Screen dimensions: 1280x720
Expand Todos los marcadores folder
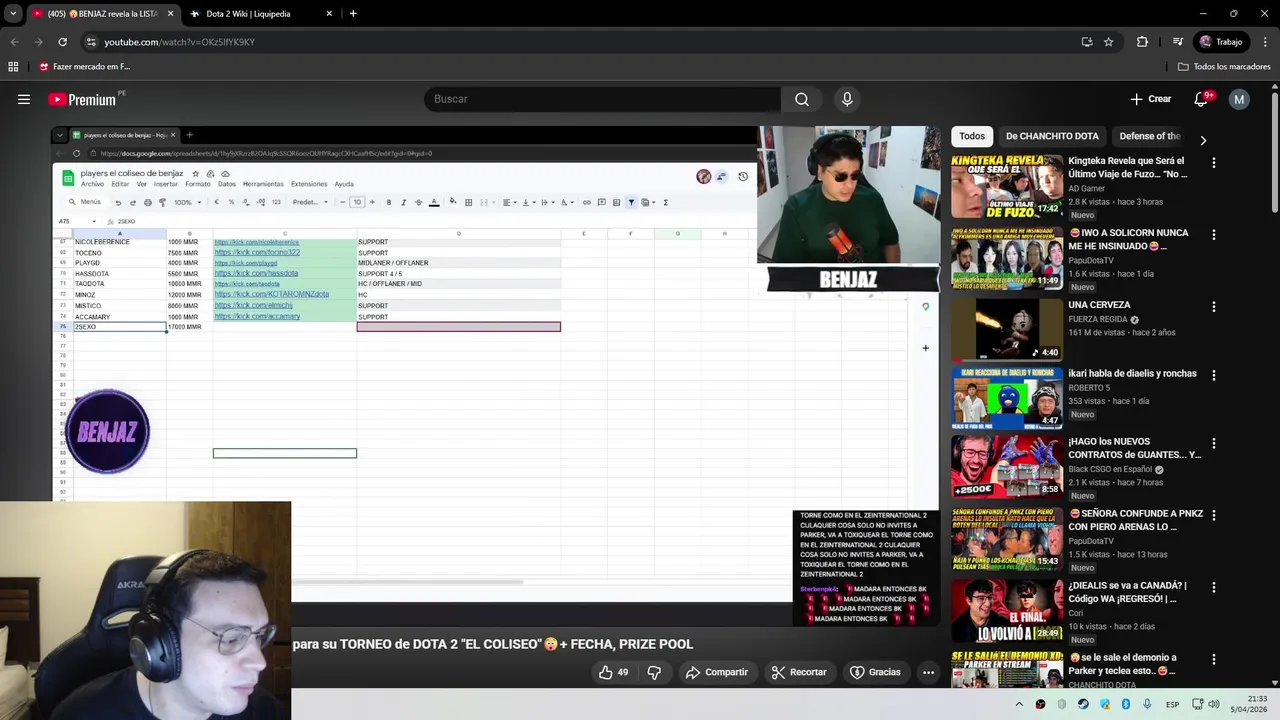point(1224,67)
